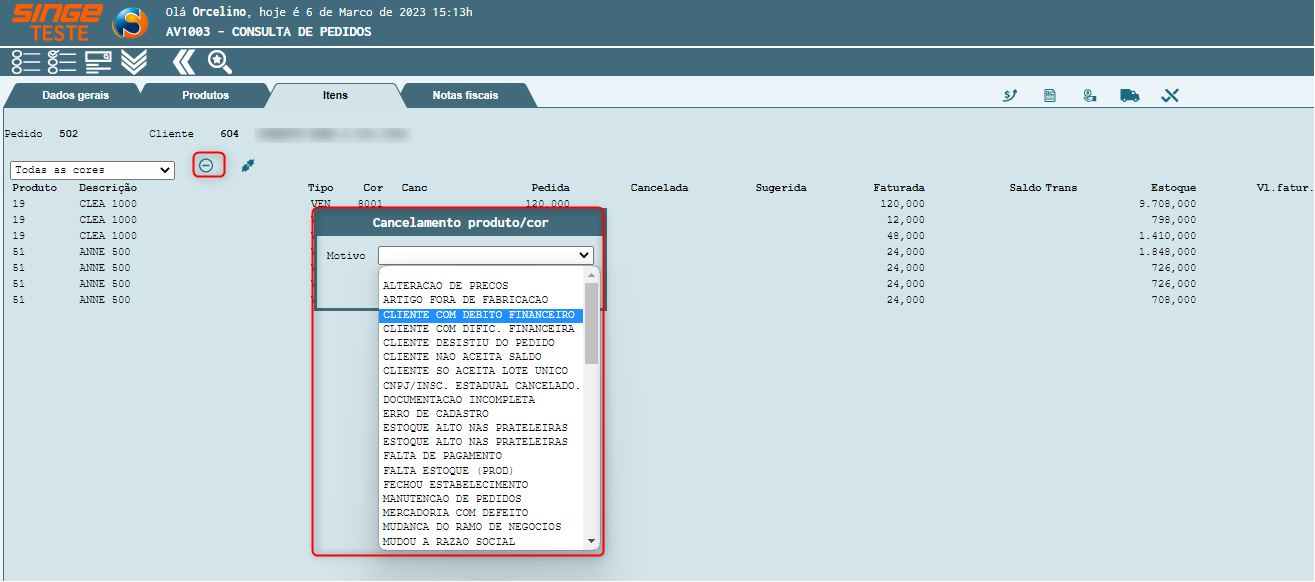Click the Motivo list scrollbar thumb

point(591,323)
